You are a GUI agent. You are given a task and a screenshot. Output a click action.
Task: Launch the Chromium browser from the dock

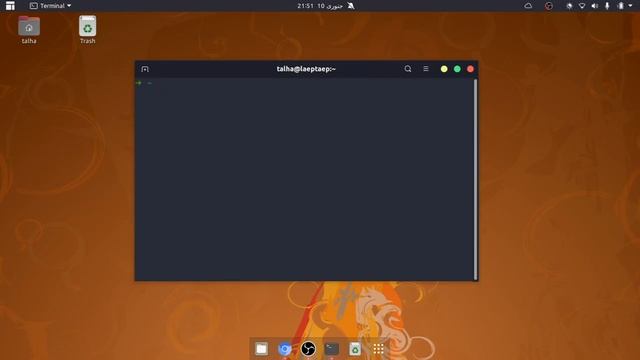284,349
